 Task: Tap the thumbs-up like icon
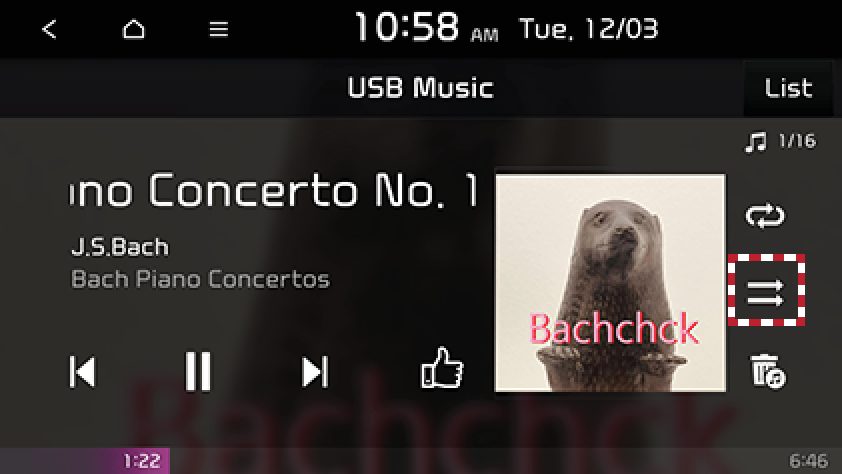(441, 368)
